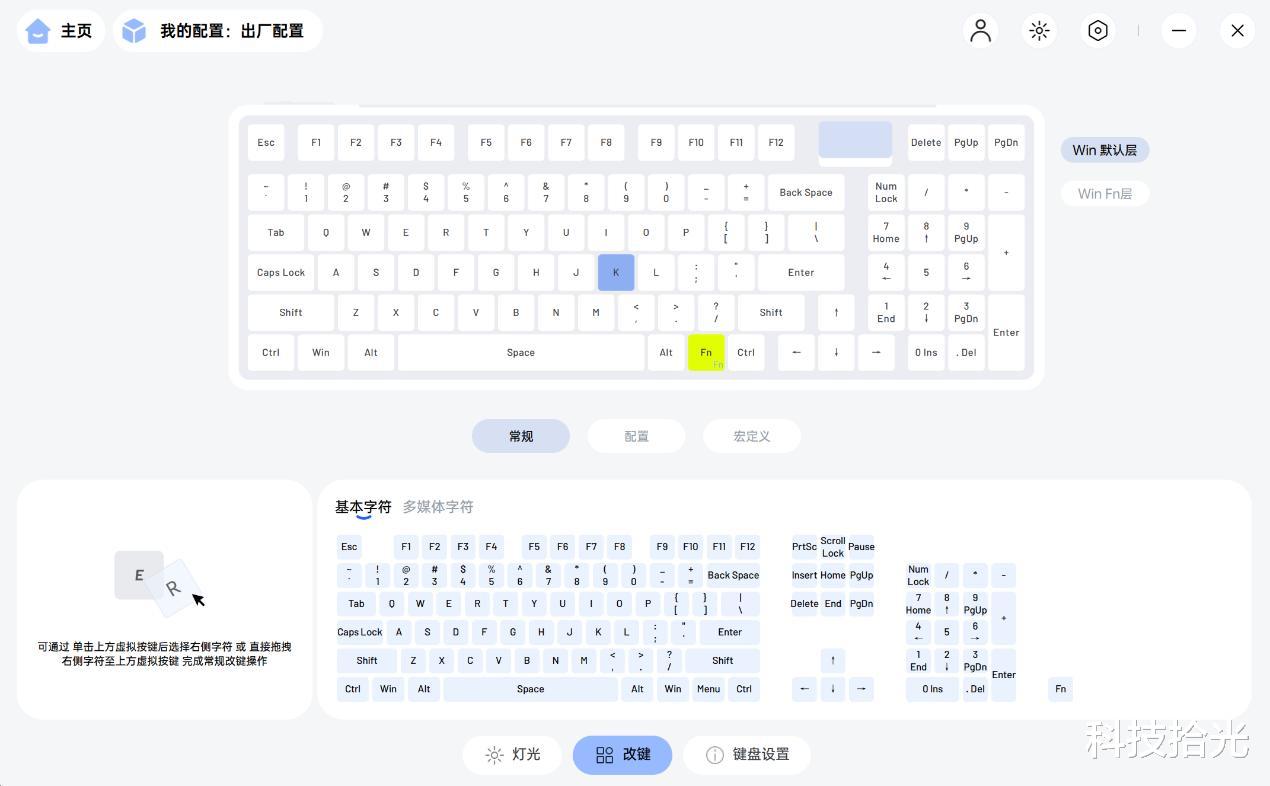Open 我的配置 cube icon
The image size is (1270, 786).
click(134, 31)
